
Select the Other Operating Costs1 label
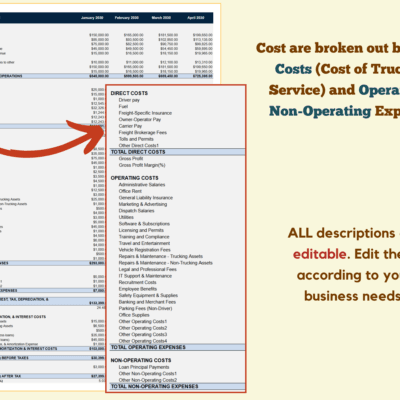[x=143, y=321]
